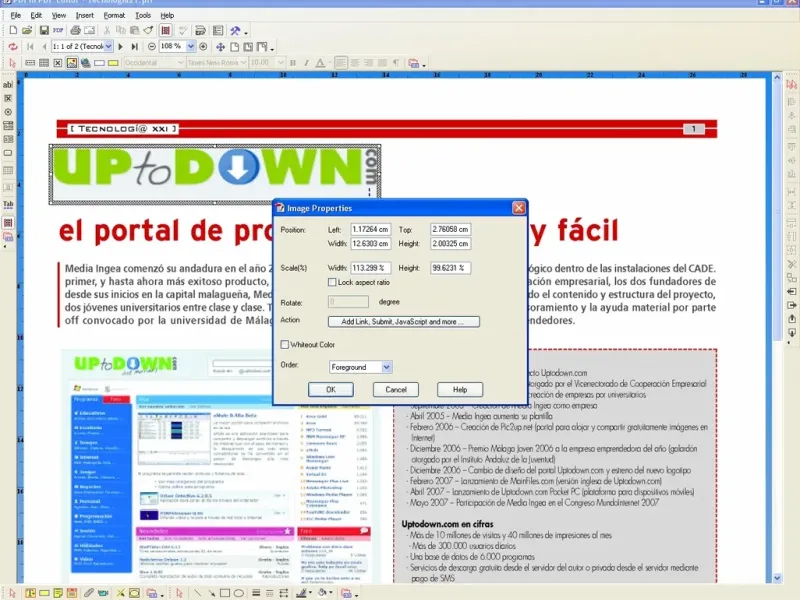Expand the line color pen dropdown in bottom toolbar
Screen dimensions: 800x600
(311, 593)
